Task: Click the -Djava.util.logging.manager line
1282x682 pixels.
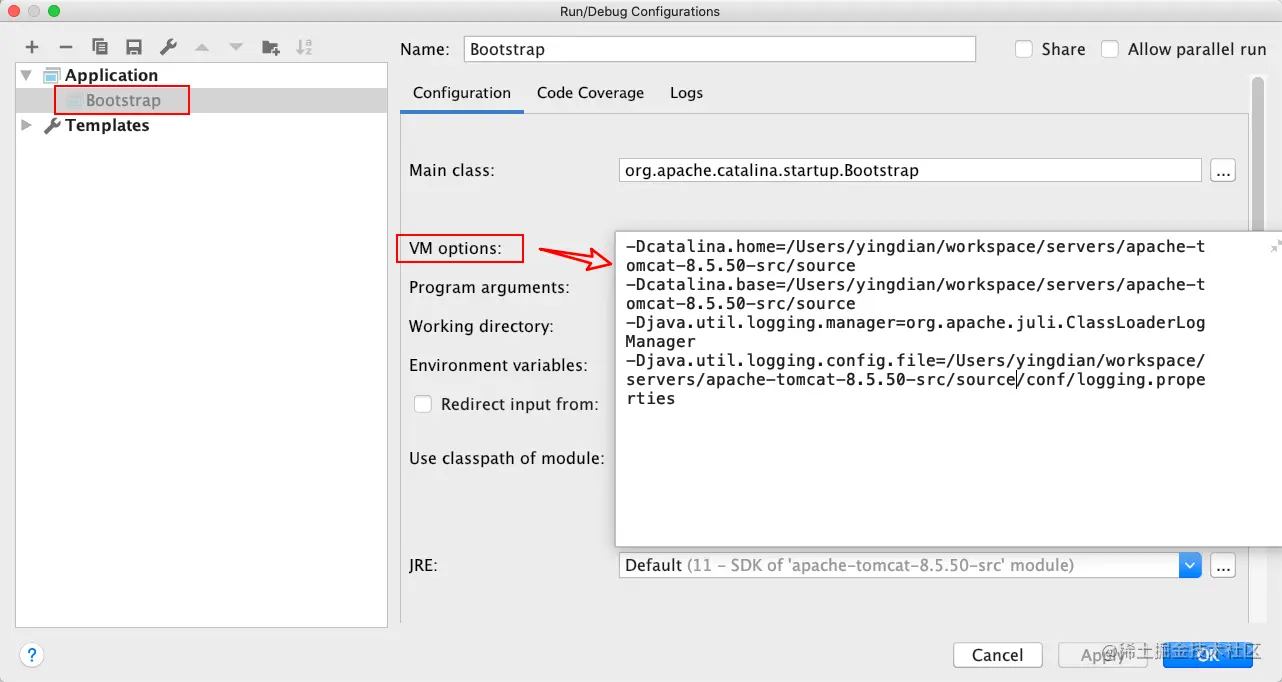Action: tap(915, 332)
